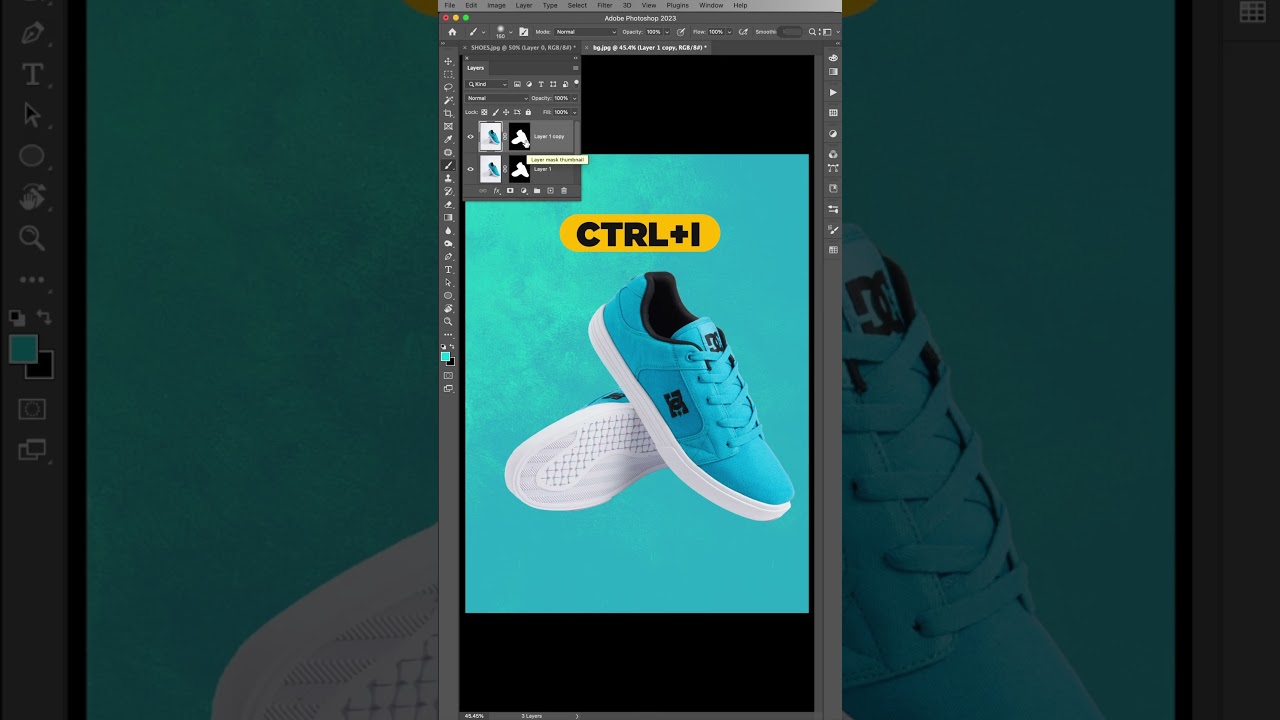Select the Zoom tool in toolbox

click(448, 321)
